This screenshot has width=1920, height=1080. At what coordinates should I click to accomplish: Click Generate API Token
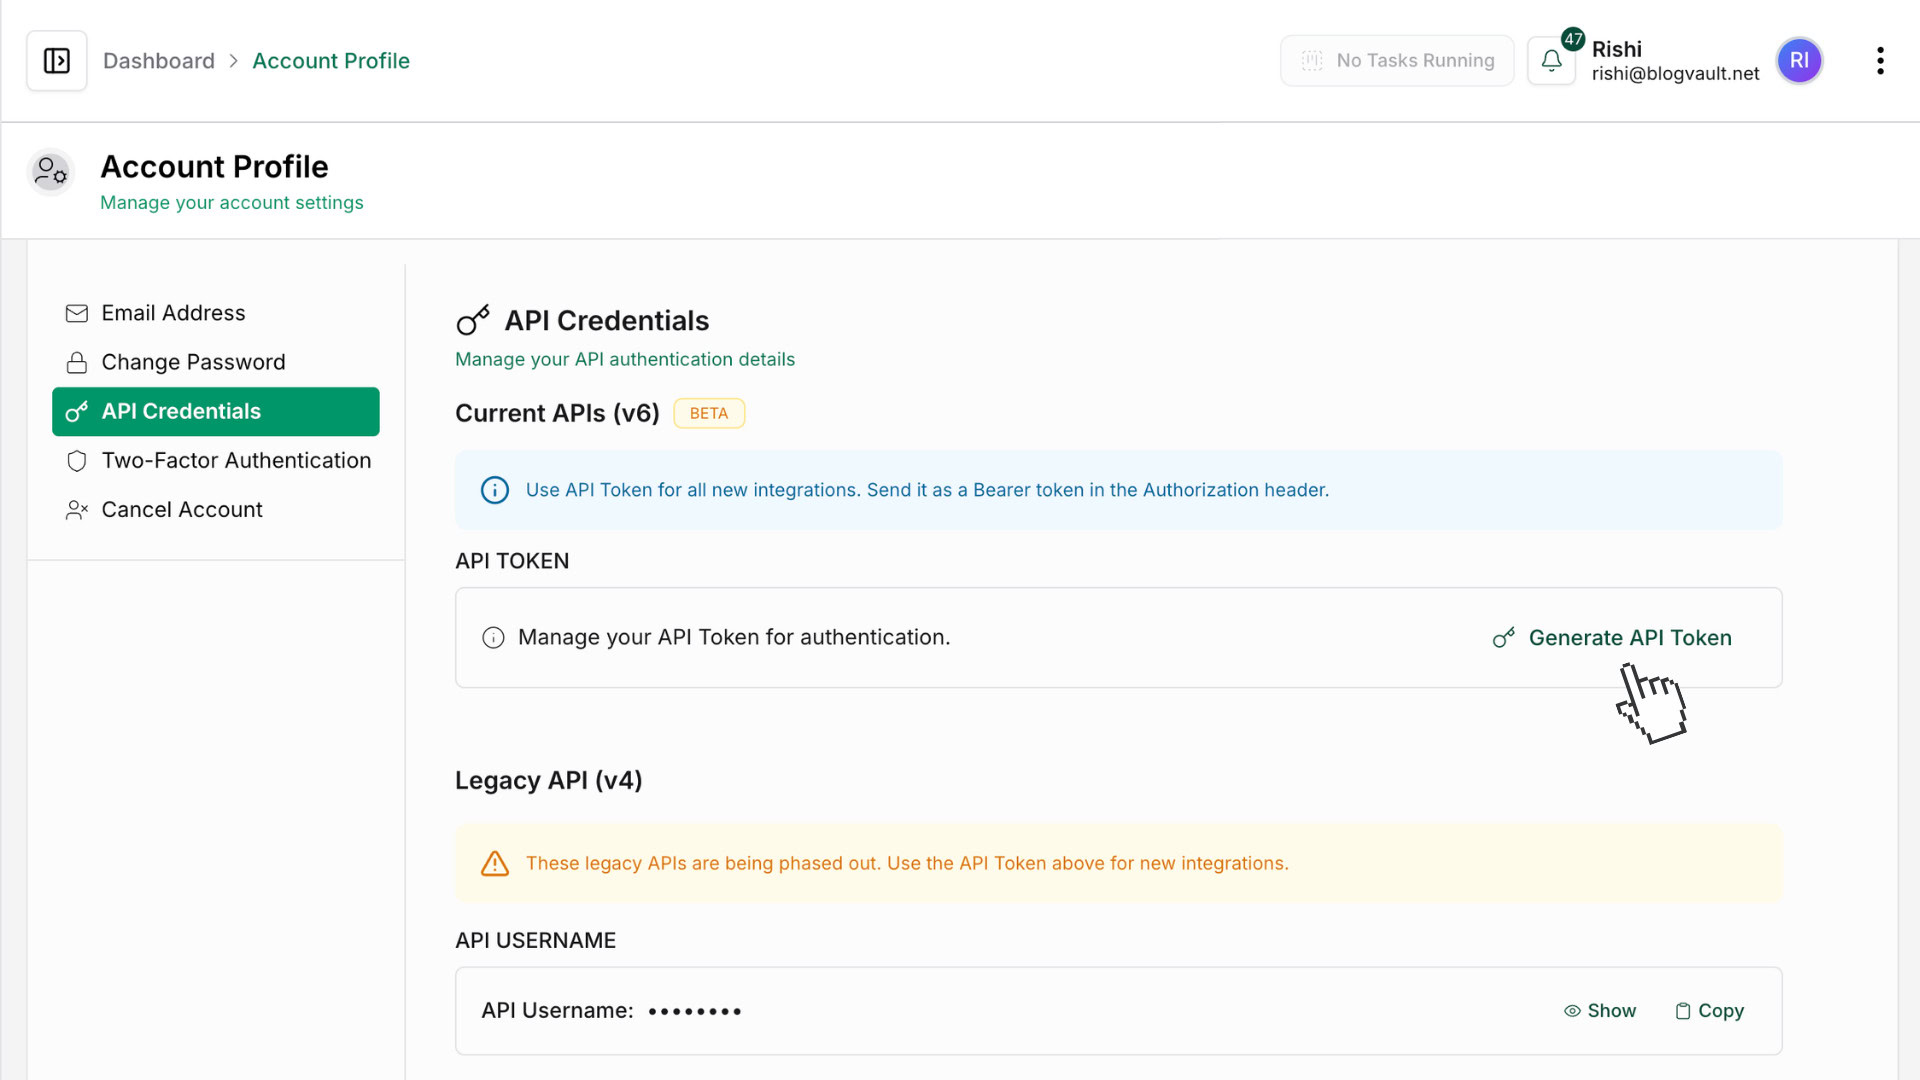pyautogui.click(x=1612, y=638)
